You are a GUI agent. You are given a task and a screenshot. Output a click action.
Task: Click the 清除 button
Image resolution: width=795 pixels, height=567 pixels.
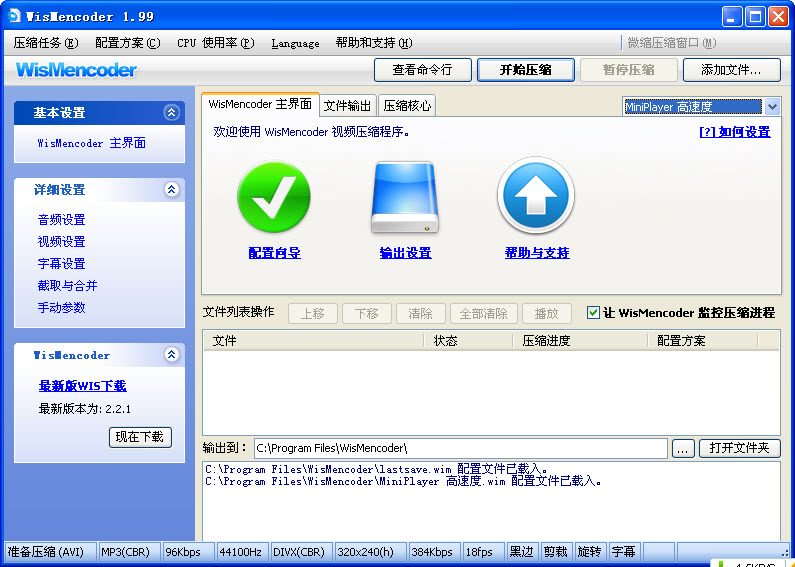pos(420,313)
